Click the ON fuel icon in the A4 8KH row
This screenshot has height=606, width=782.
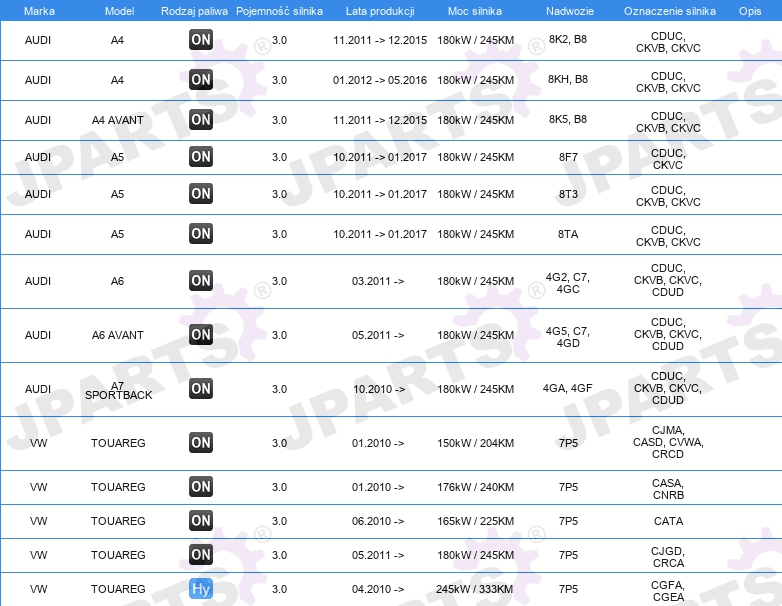(201, 80)
